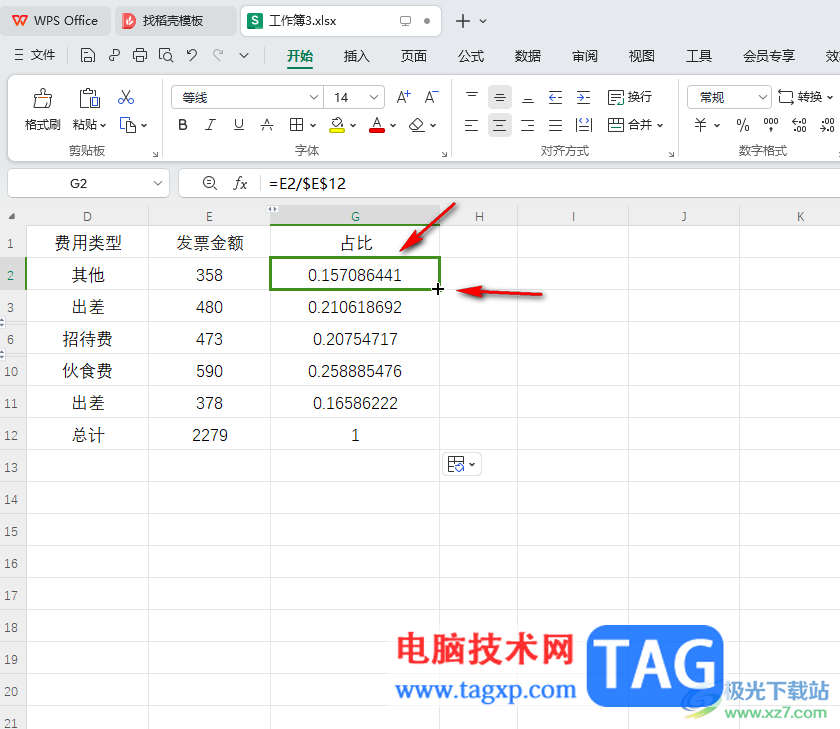
Task: Click Increase Font Size icon
Action: point(403,97)
